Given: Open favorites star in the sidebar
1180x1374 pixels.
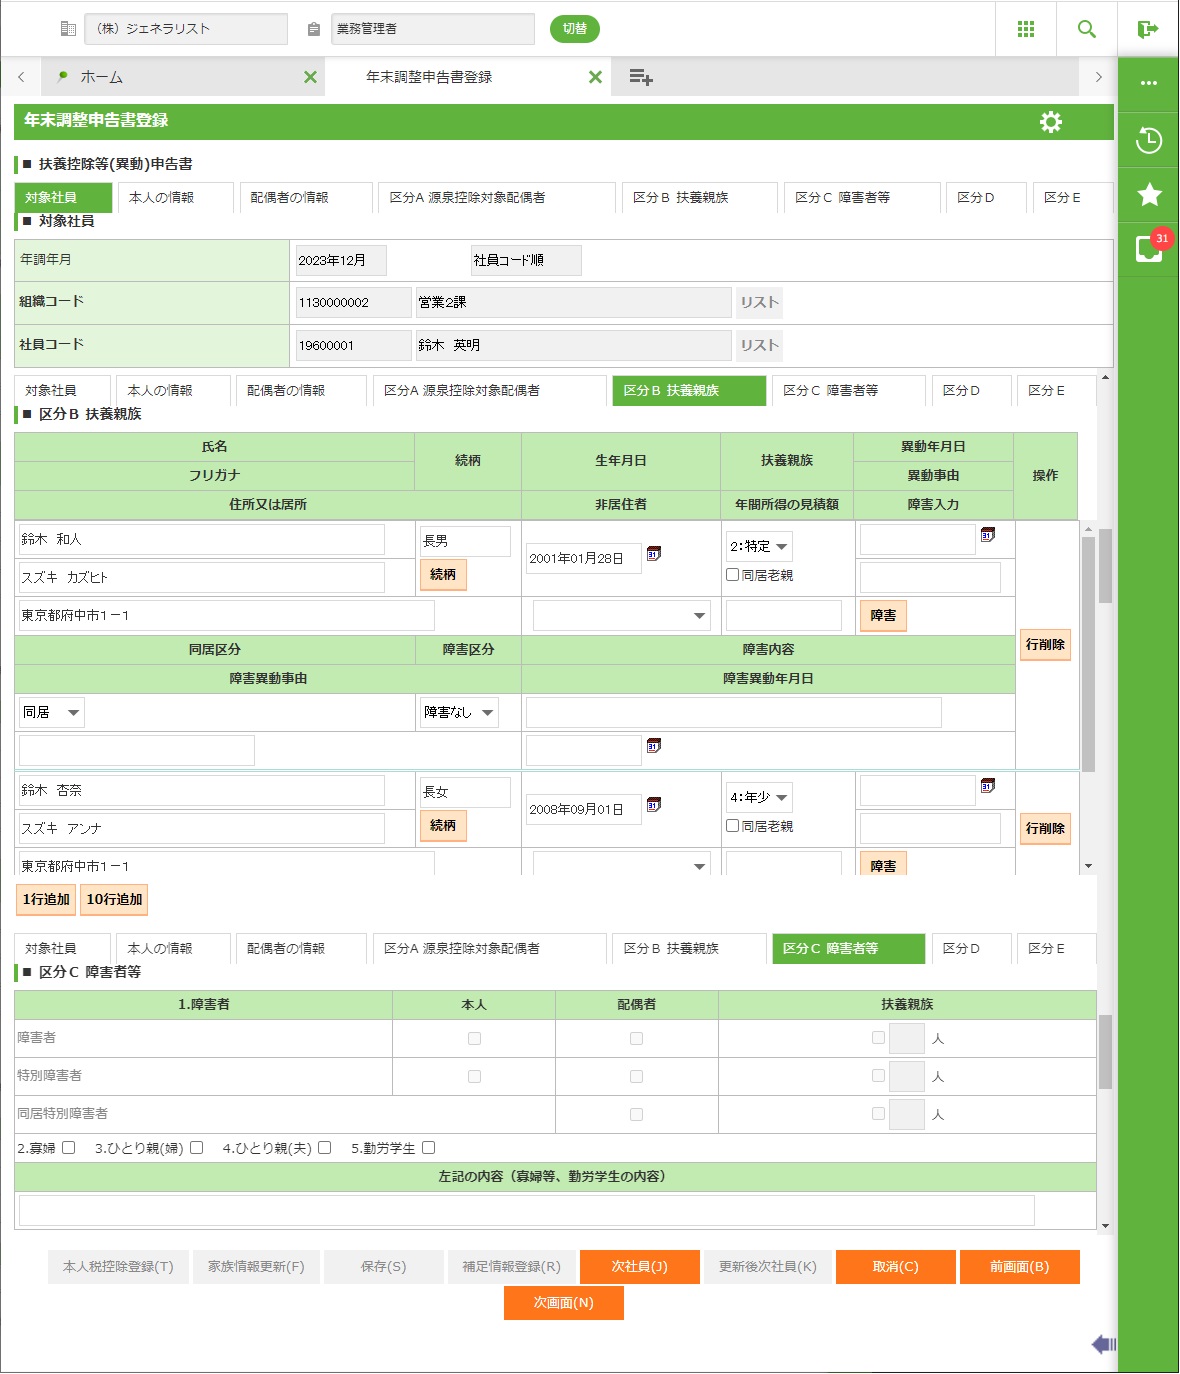Looking at the screenshot, I should click(1149, 194).
